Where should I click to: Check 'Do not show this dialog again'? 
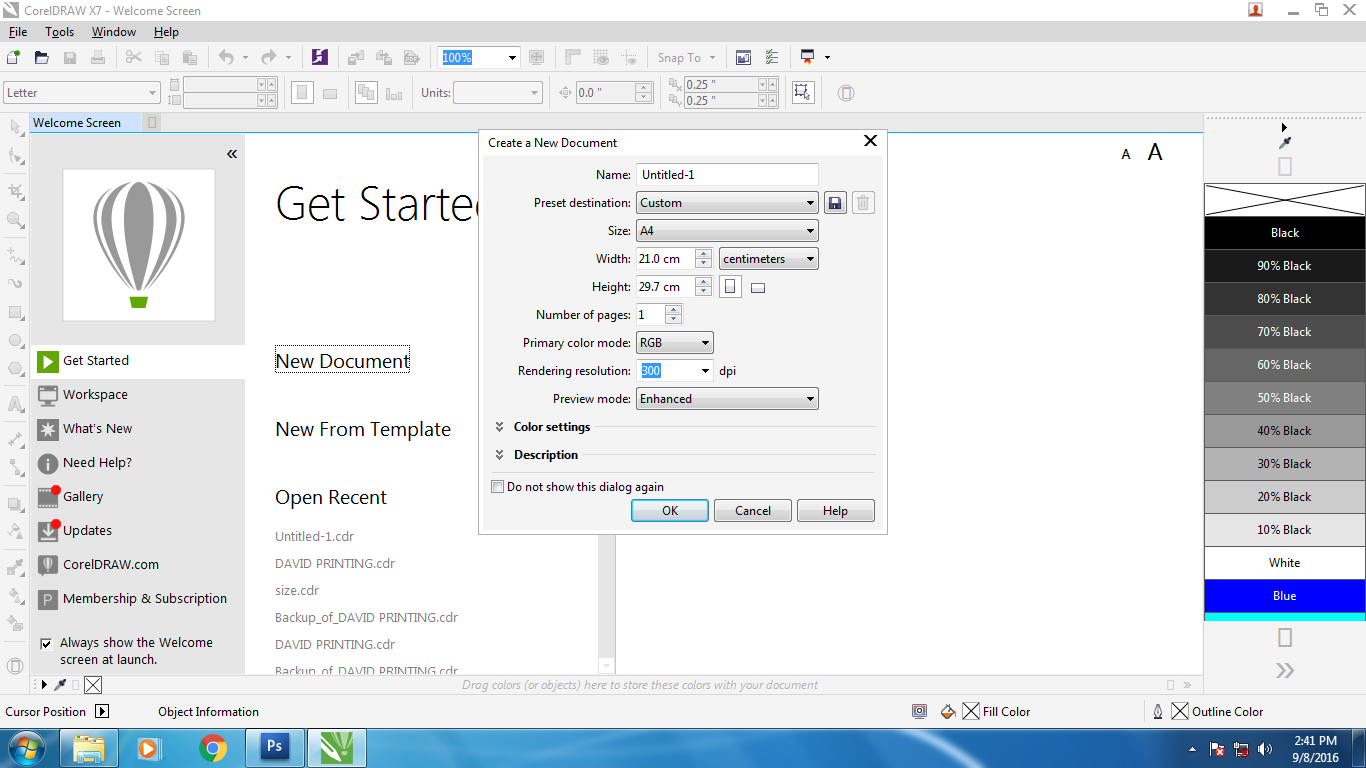pos(497,487)
